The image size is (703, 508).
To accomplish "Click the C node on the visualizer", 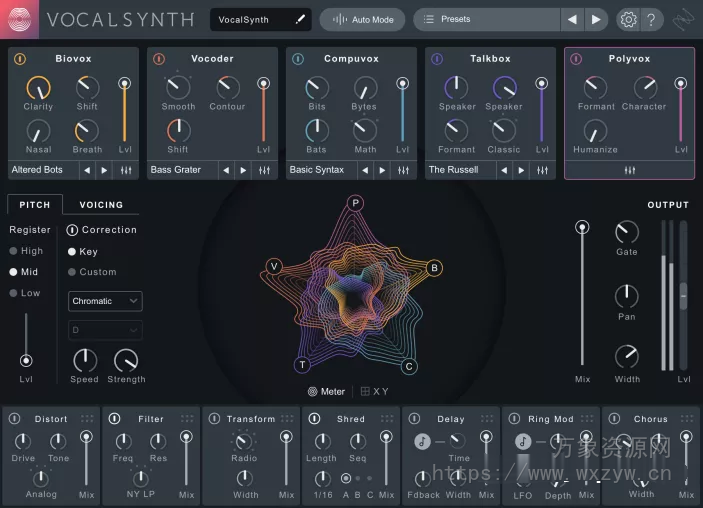I will click(409, 366).
